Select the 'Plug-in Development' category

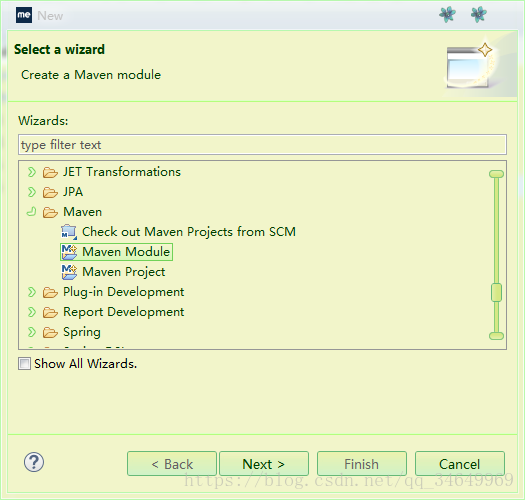[x=124, y=292]
